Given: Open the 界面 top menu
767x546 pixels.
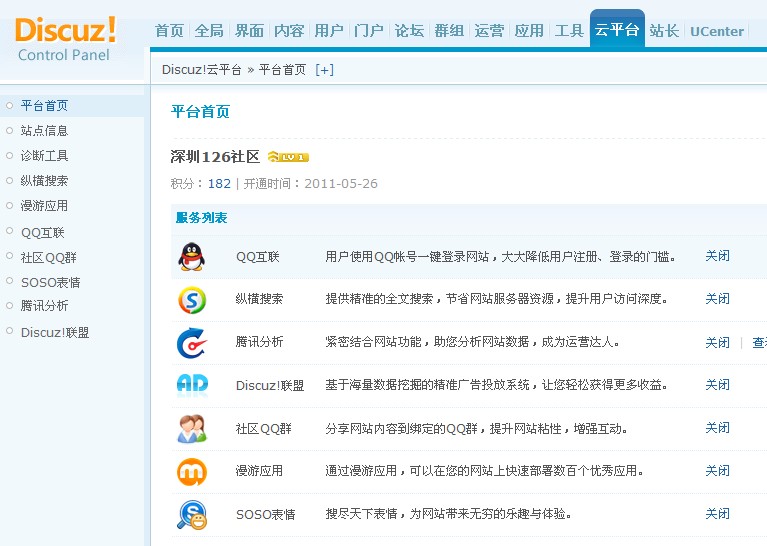Looking at the screenshot, I should click(x=249, y=31).
